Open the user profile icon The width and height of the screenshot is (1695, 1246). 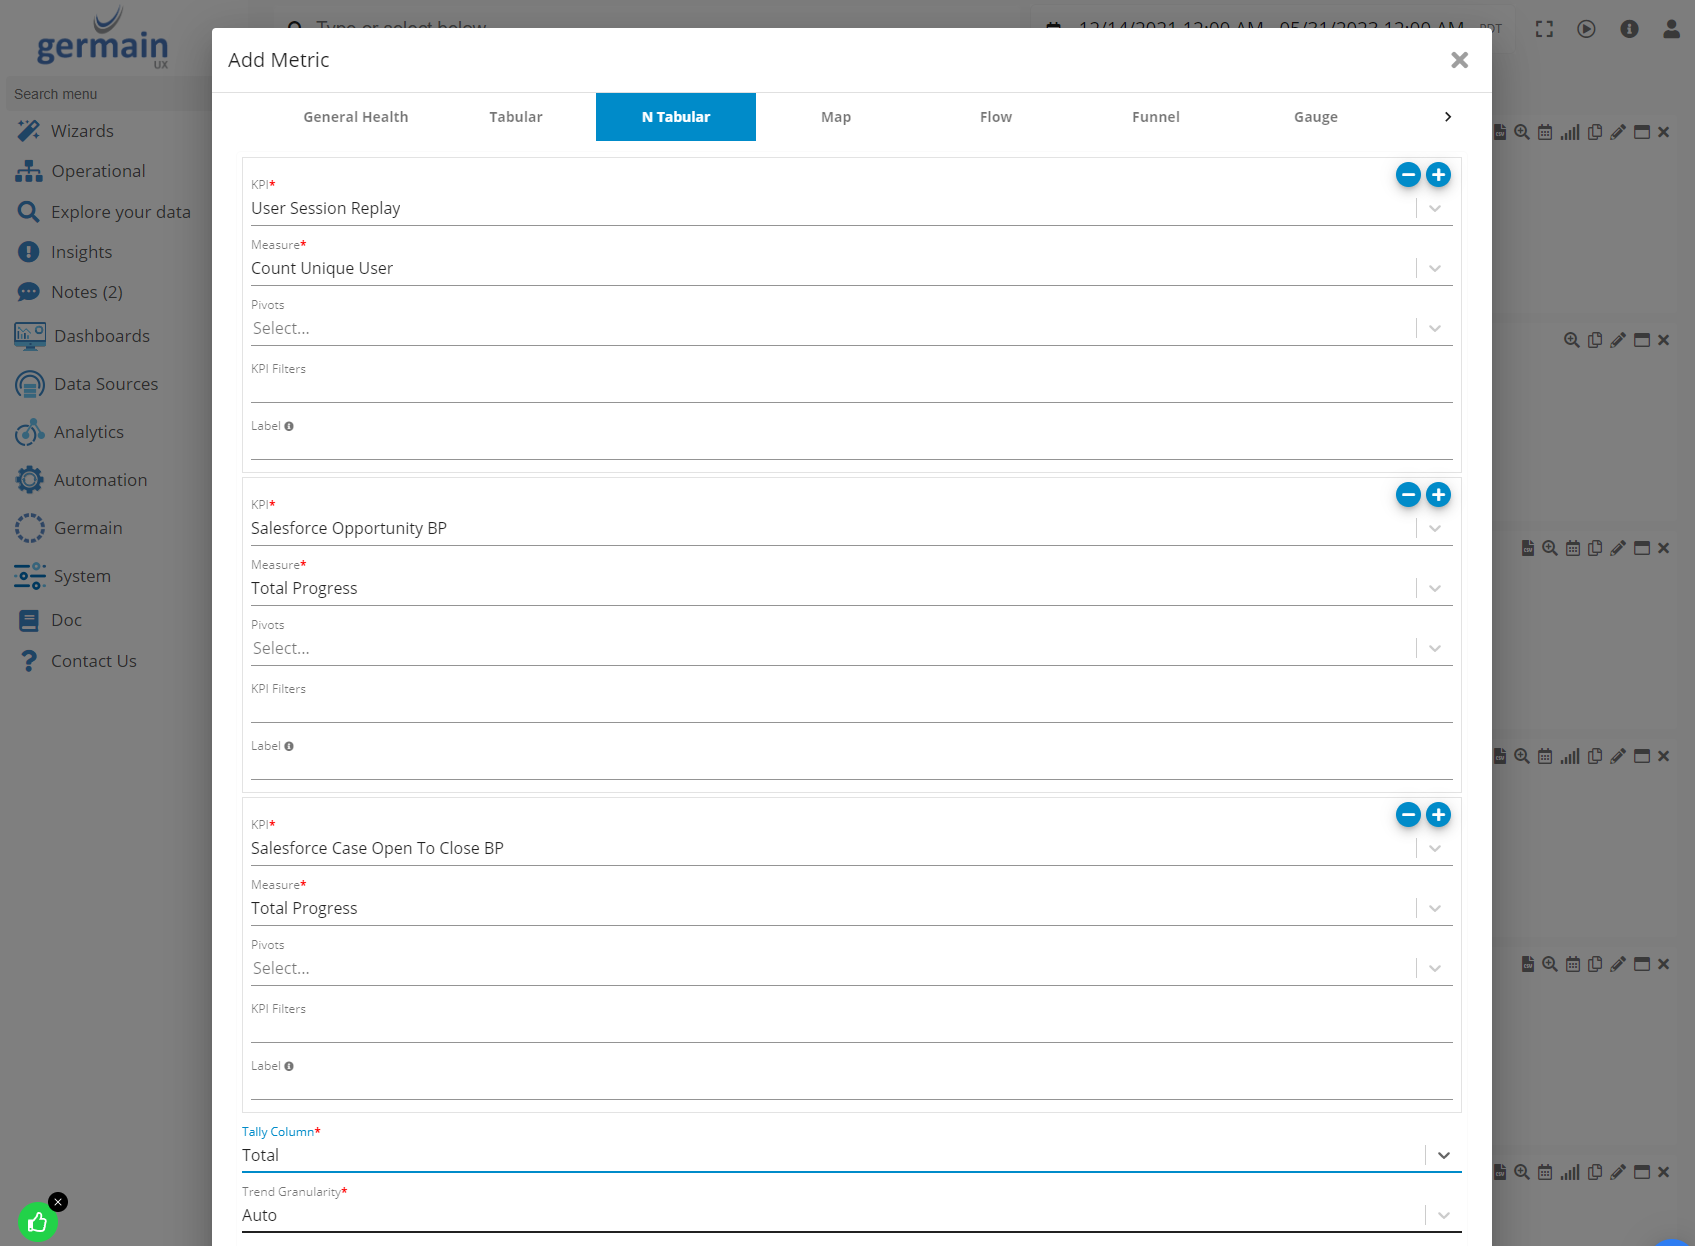1671,29
